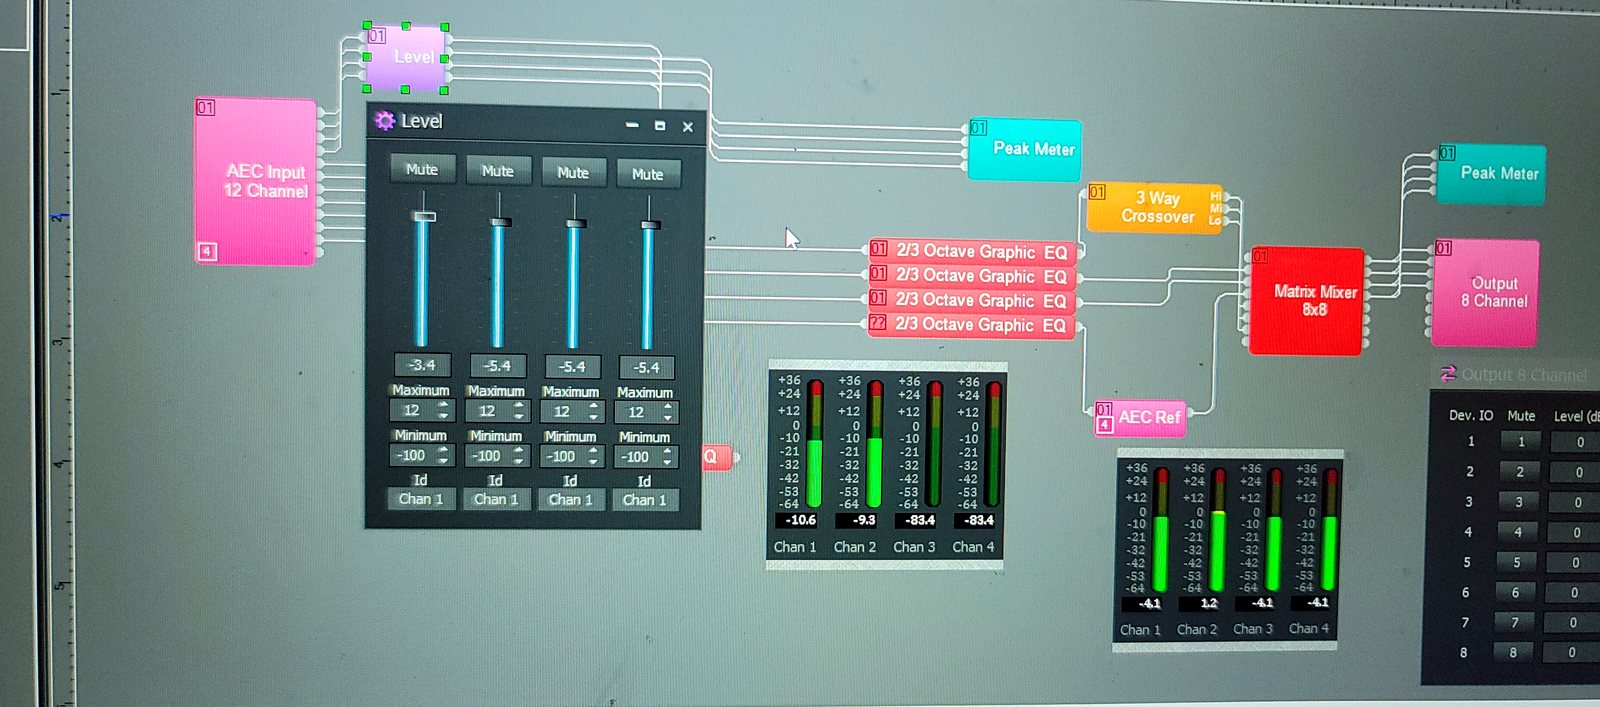This screenshot has height=707, width=1600.
Task: Click the second Level fader handle
Action: tap(499, 222)
